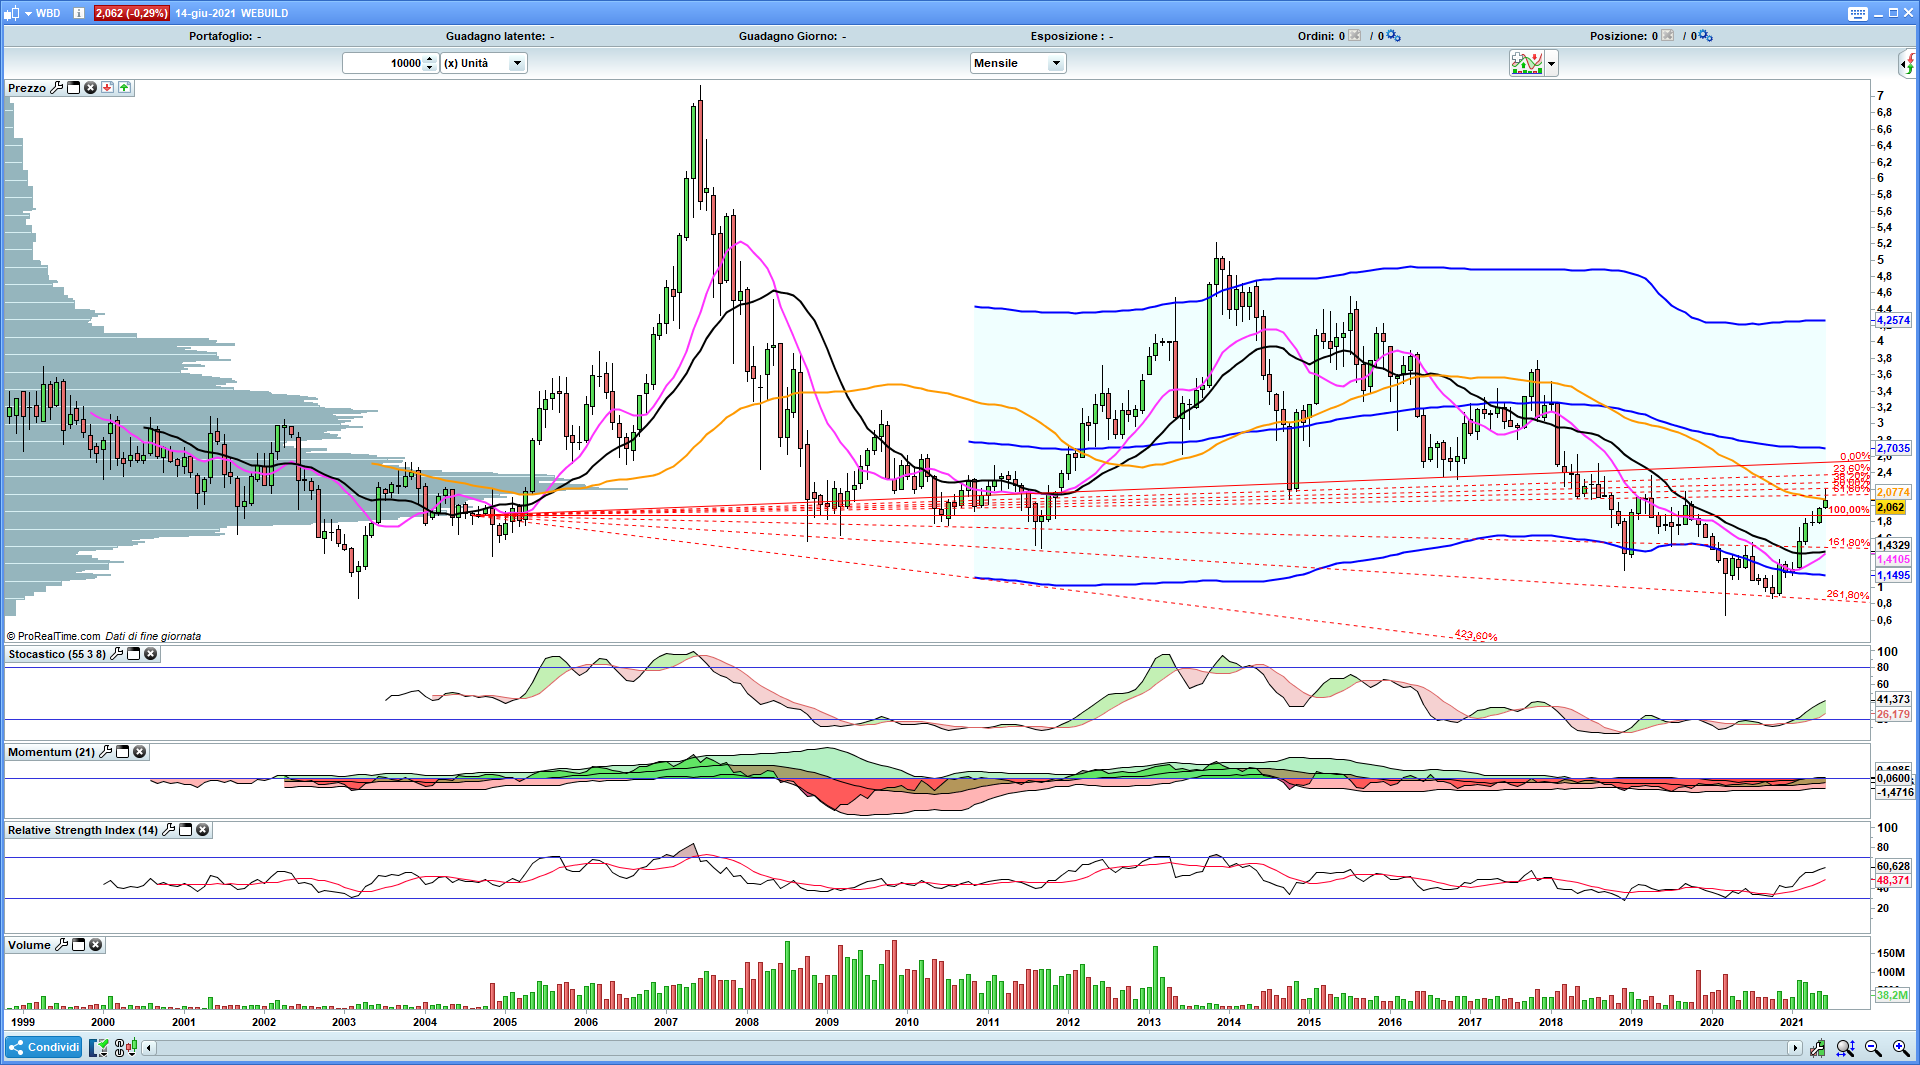
Task: Click the 1,1495 blue price axis label
Action: click(x=1892, y=575)
